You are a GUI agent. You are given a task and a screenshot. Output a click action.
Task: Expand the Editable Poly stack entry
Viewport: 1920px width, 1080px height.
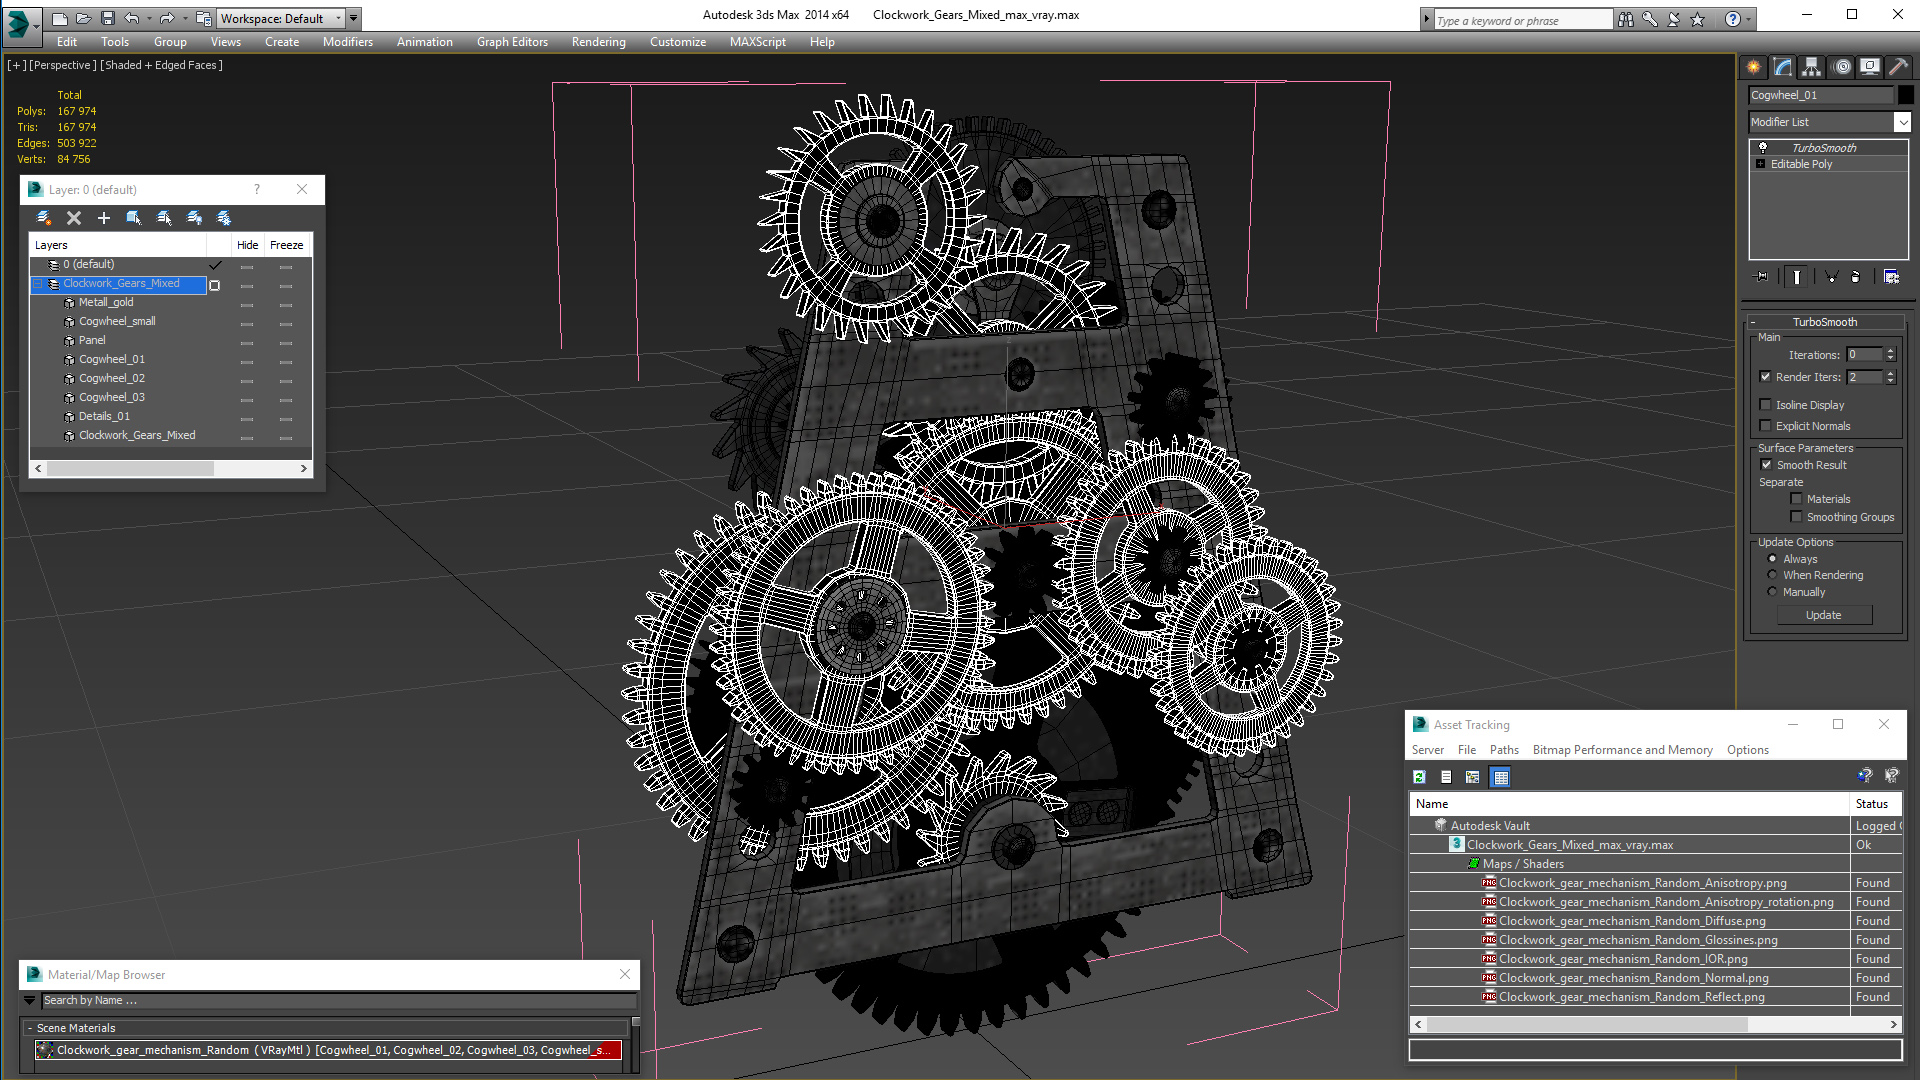(1760, 164)
